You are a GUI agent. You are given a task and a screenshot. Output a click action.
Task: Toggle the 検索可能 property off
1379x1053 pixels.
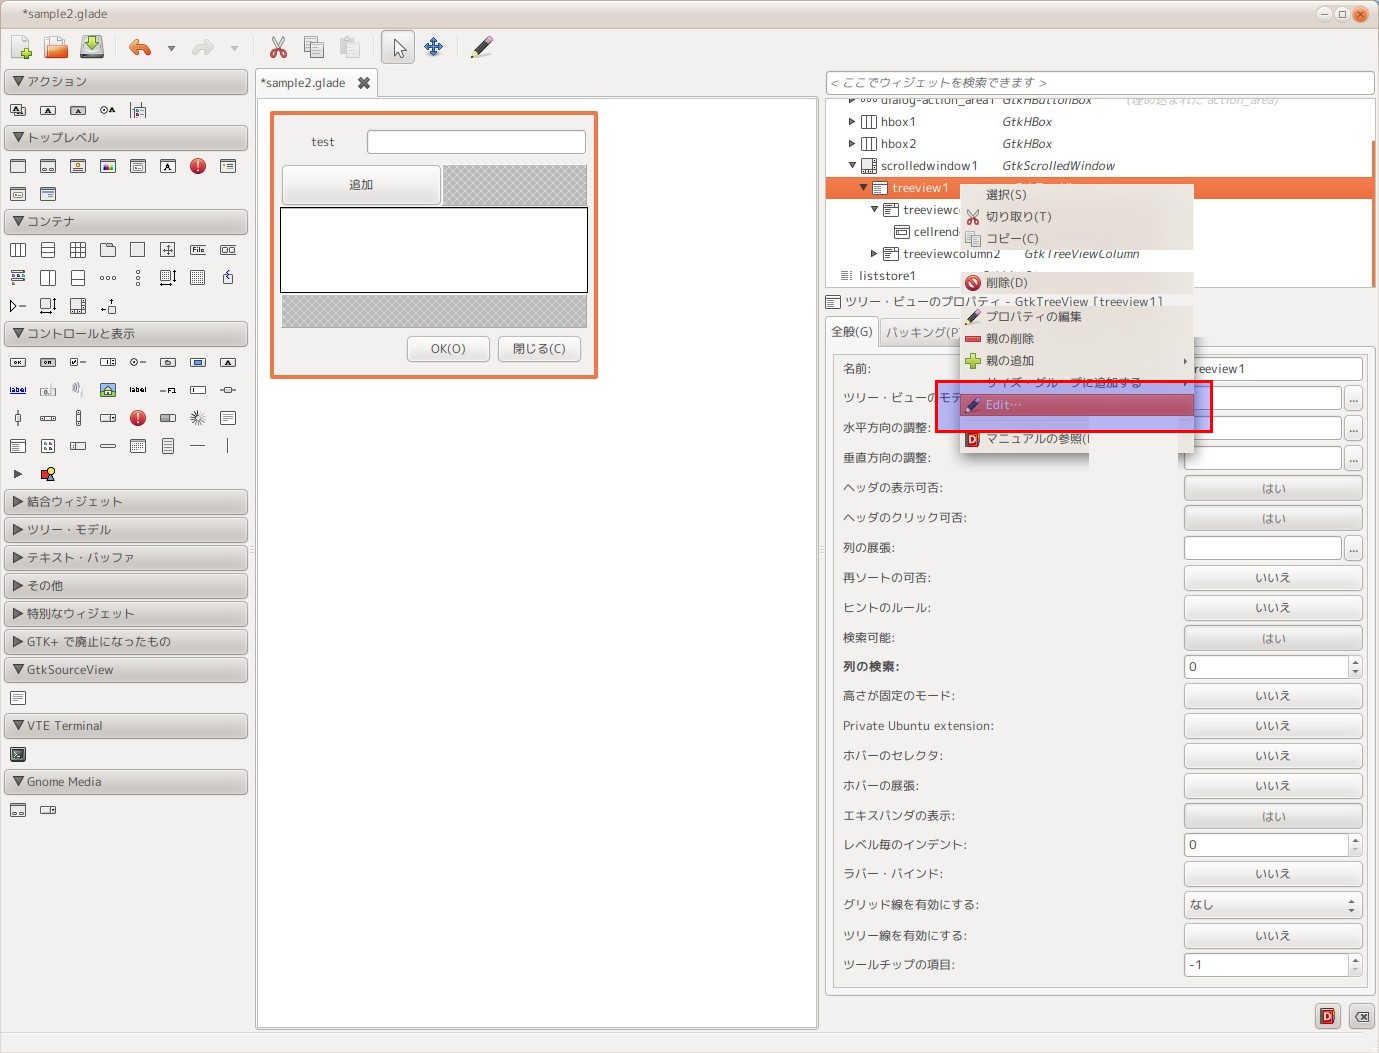point(1271,637)
